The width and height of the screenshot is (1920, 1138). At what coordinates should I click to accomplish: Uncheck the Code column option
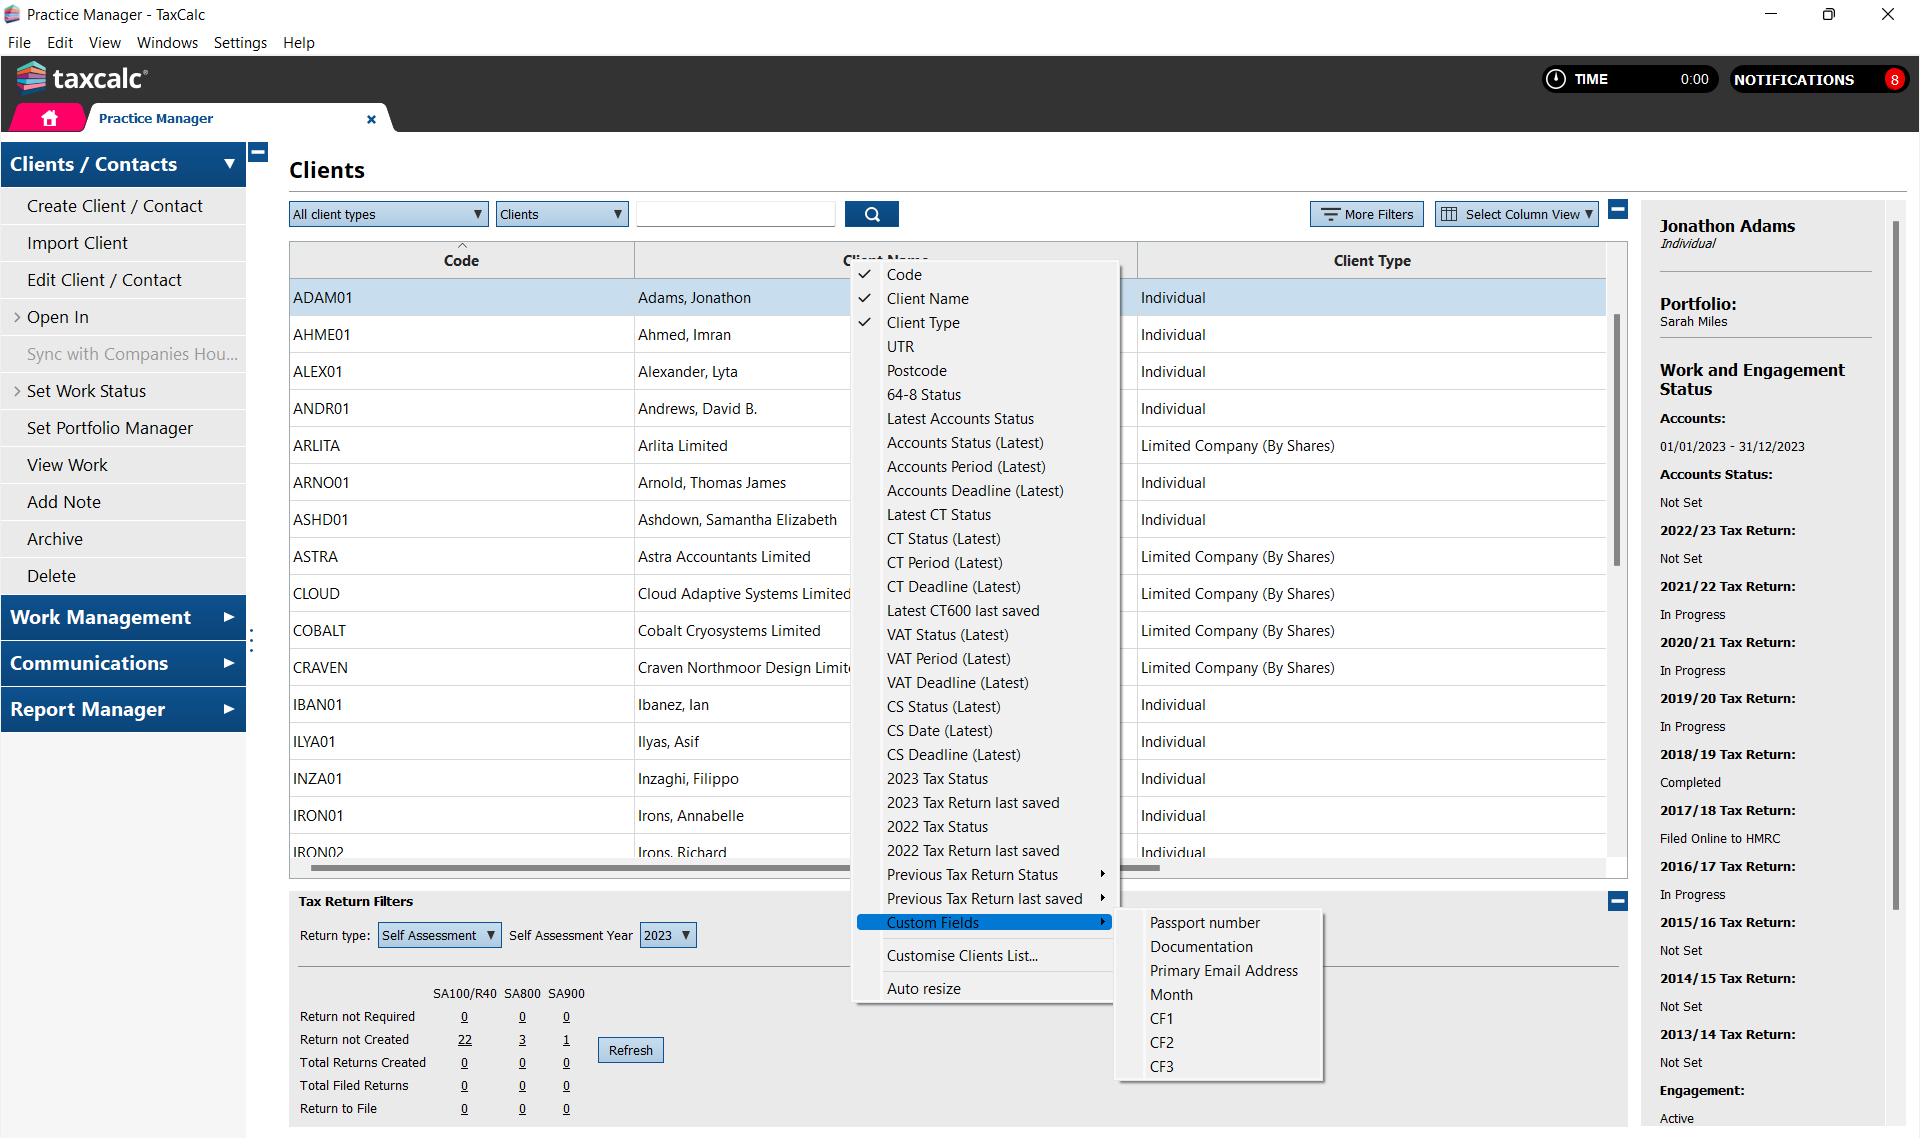click(x=904, y=274)
